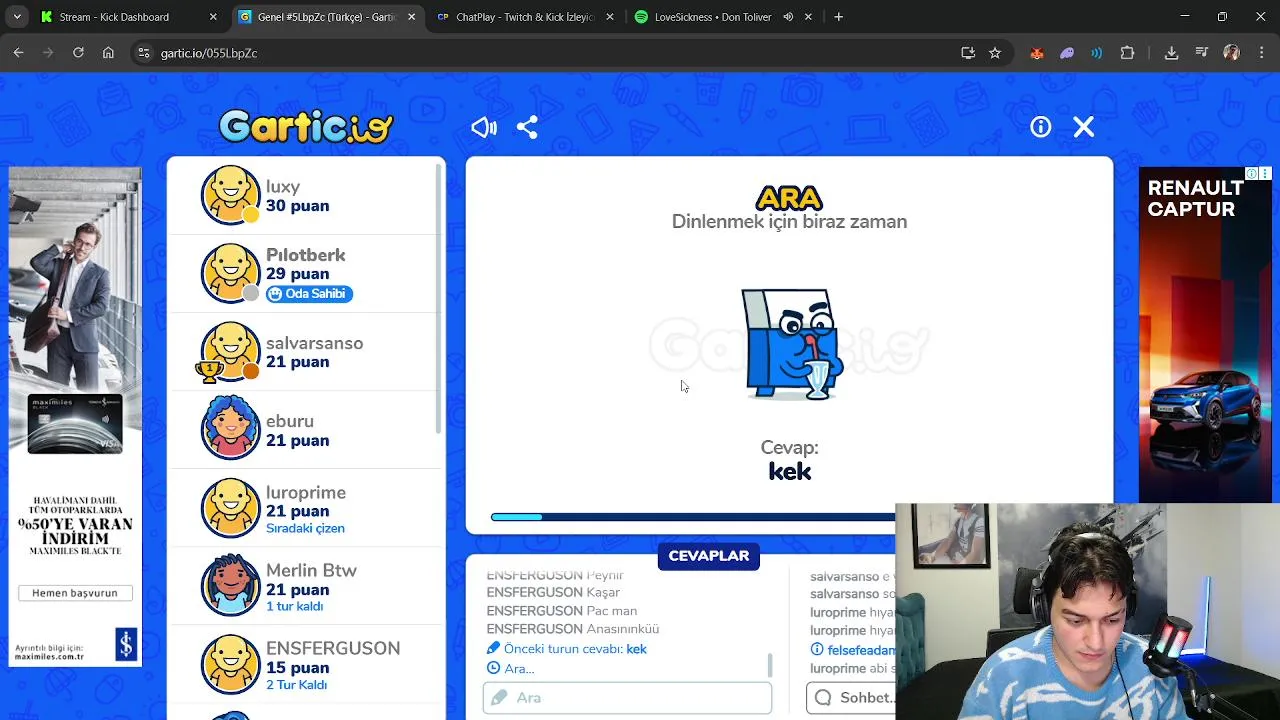This screenshot has height=720, width=1280.
Task: Click salvarsanso's avatar with trophy
Action: click(230, 351)
